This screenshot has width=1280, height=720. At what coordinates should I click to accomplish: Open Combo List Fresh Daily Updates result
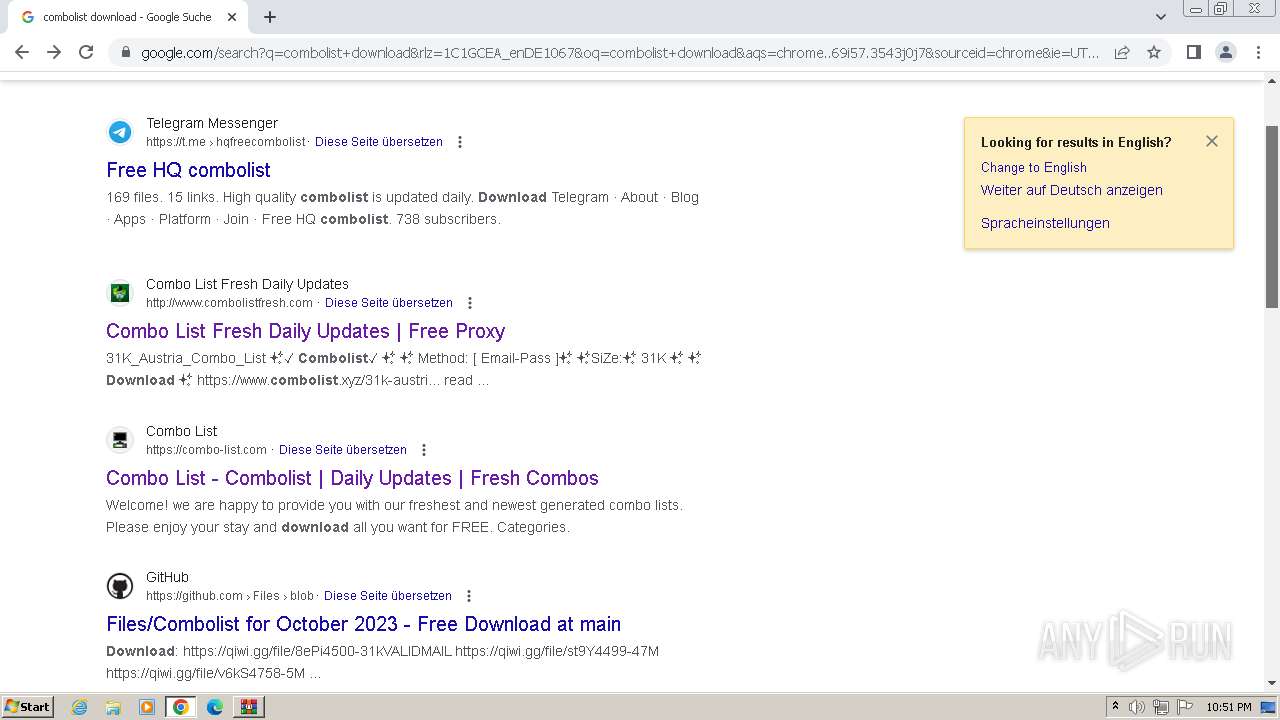tap(305, 331)
